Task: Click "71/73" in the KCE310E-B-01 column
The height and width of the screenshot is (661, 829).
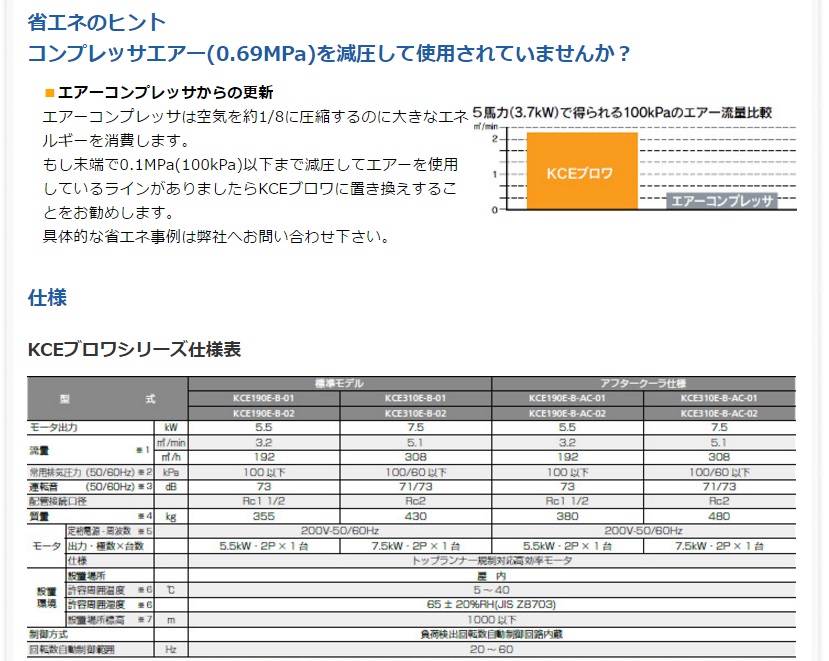Action: (416, 486)
